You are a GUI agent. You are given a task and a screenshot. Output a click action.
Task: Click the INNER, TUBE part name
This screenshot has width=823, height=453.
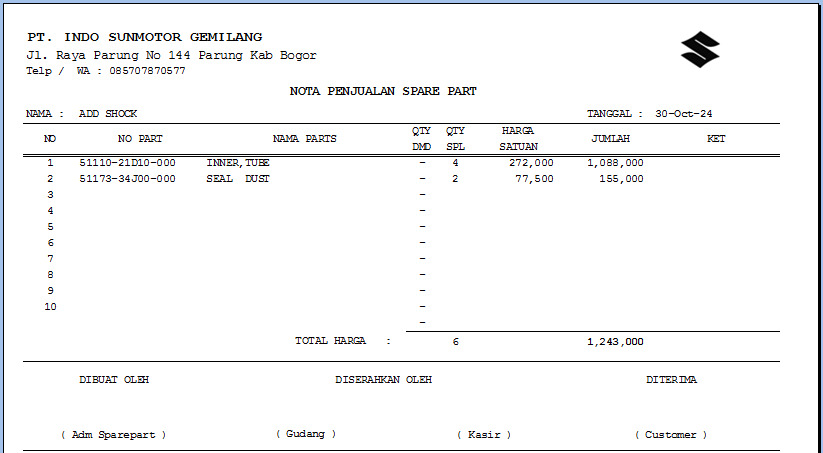point(238,162)
